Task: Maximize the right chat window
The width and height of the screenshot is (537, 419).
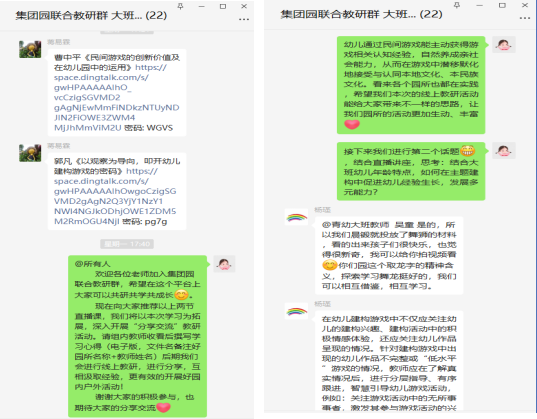Action: 502,5
